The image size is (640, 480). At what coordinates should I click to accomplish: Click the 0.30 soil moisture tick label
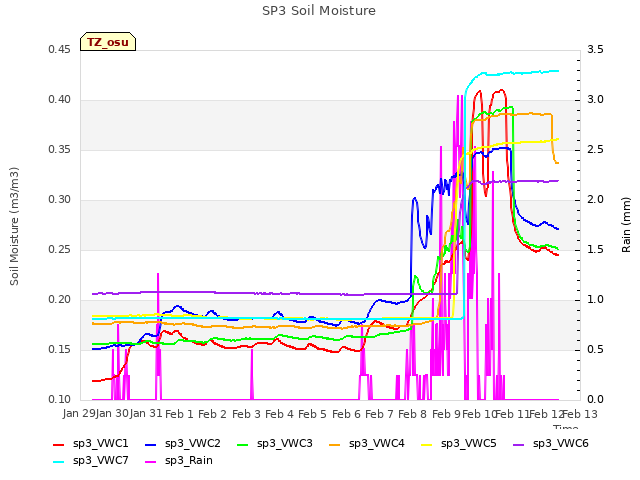coord(60,200)
